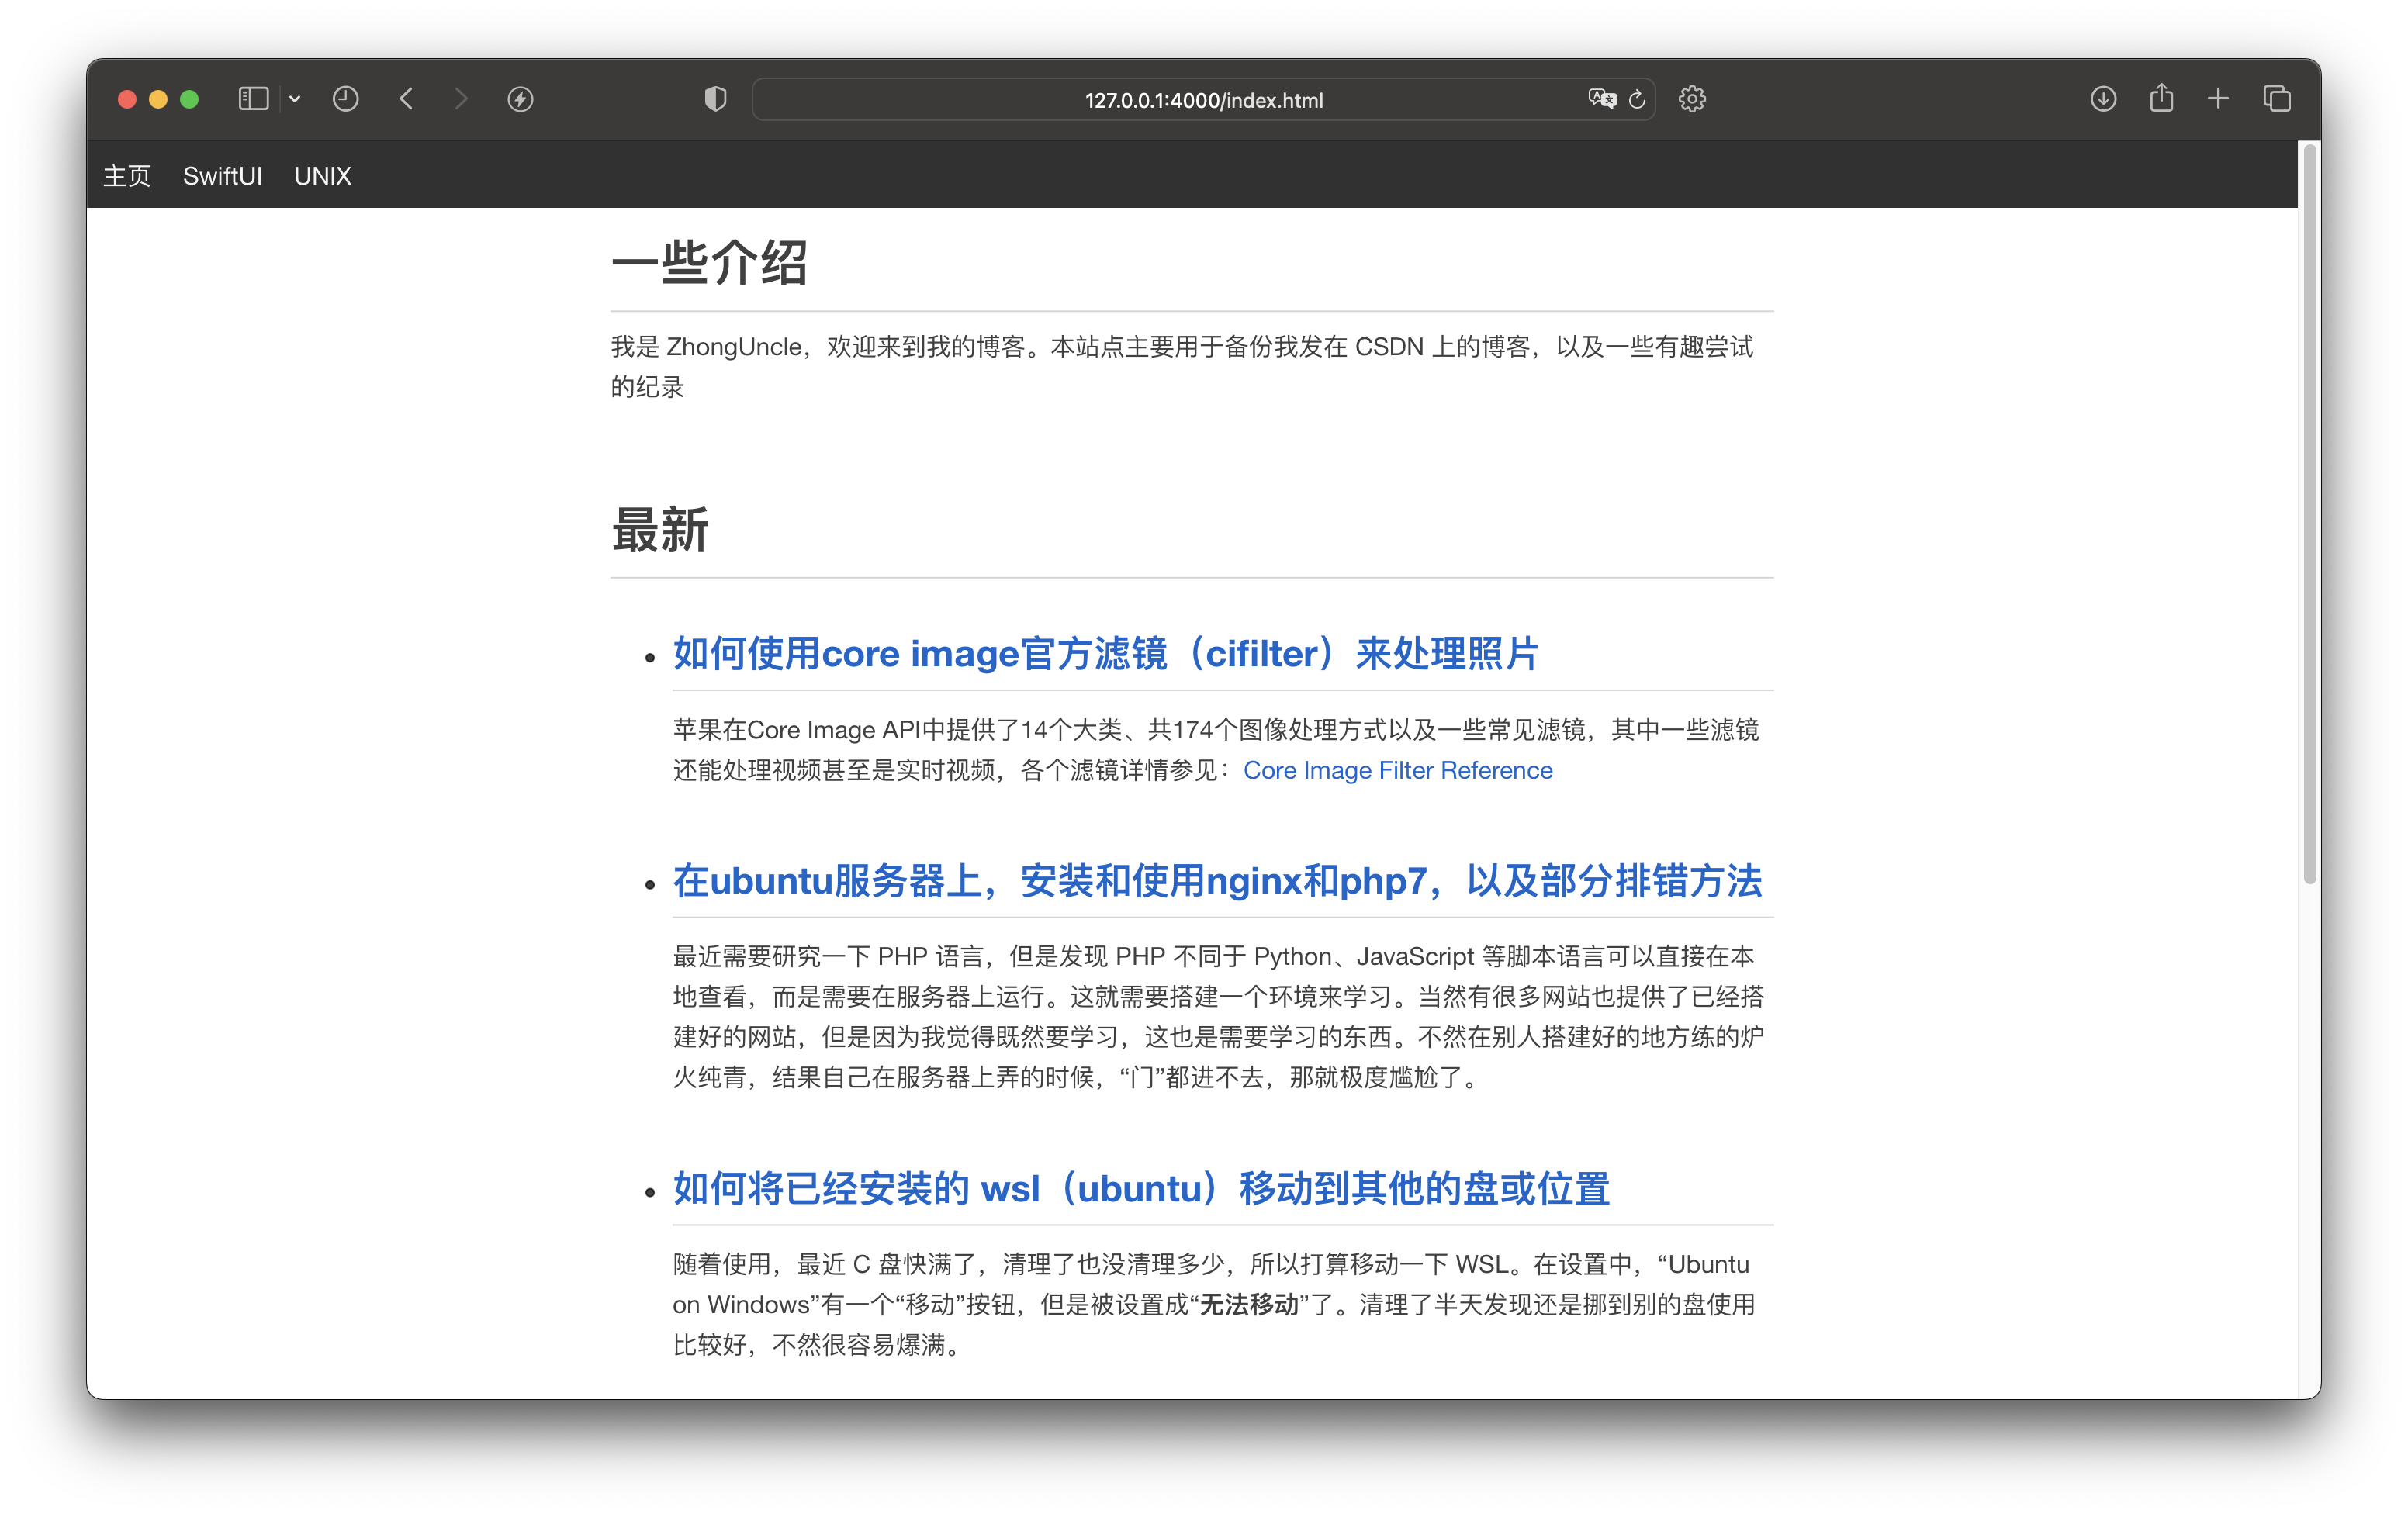Open the privacy report shield icon
2408x1514 pixels.
point(715,99)
